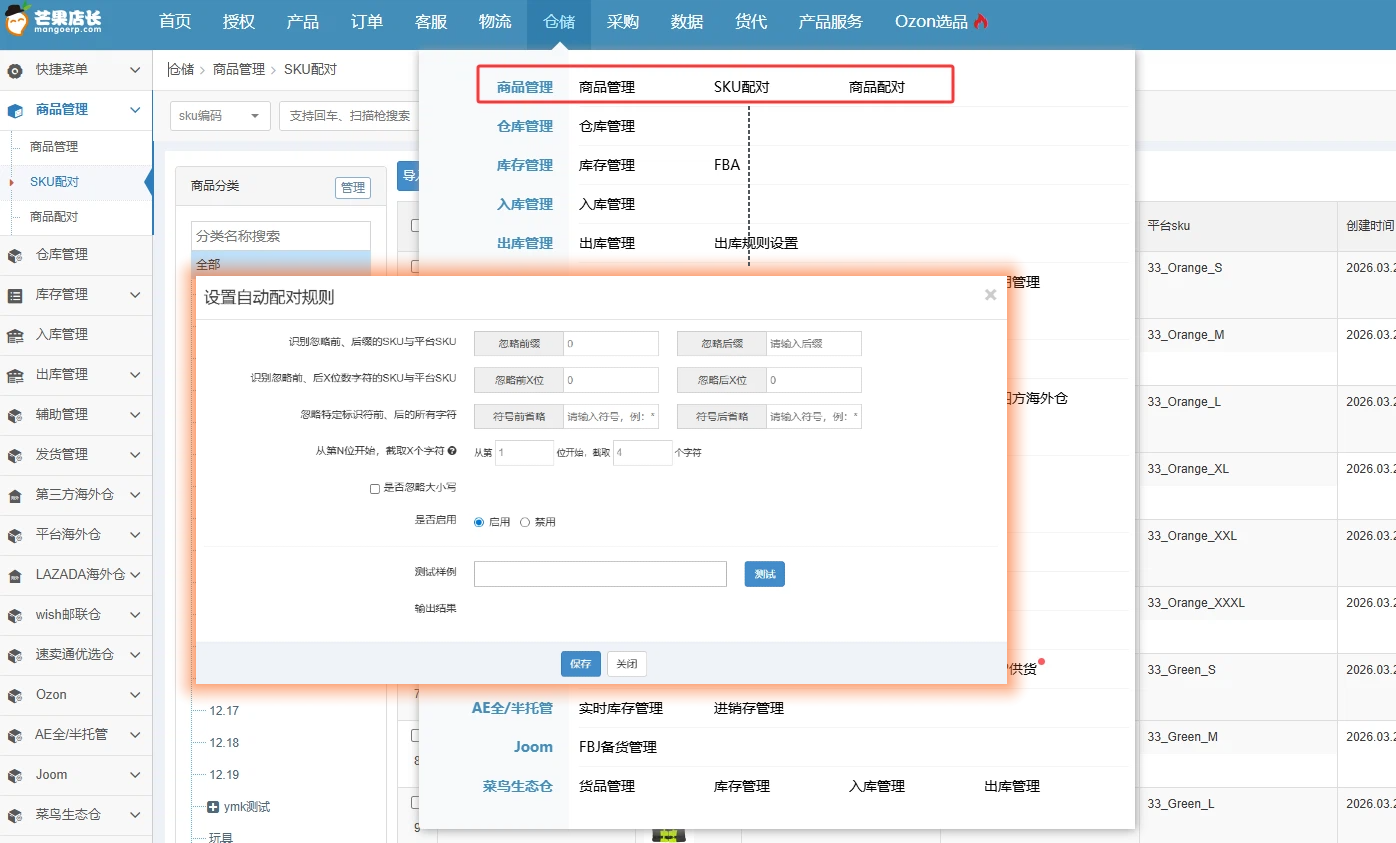Image resolution: width=1396 pixels, height=843 pixels.
Task: Click the 快捷菜单 gear icon in sidebar
Action: [15, 71]
